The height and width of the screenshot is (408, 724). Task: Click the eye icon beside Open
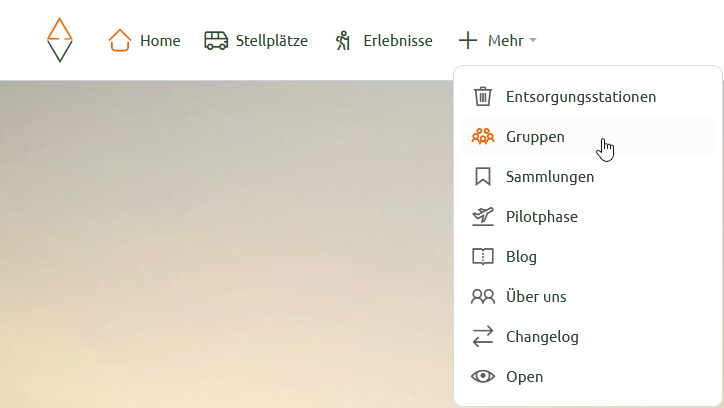(483, 377)
